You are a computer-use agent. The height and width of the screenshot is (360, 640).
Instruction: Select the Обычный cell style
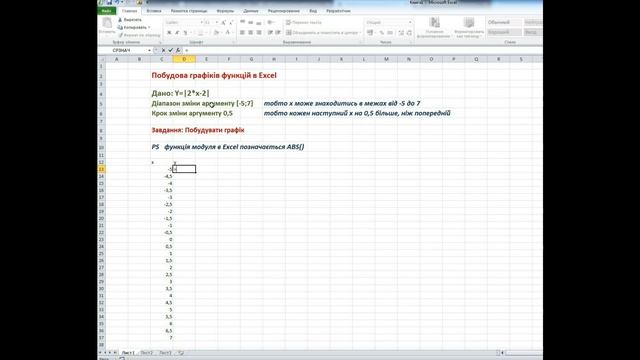pos(504,22)
